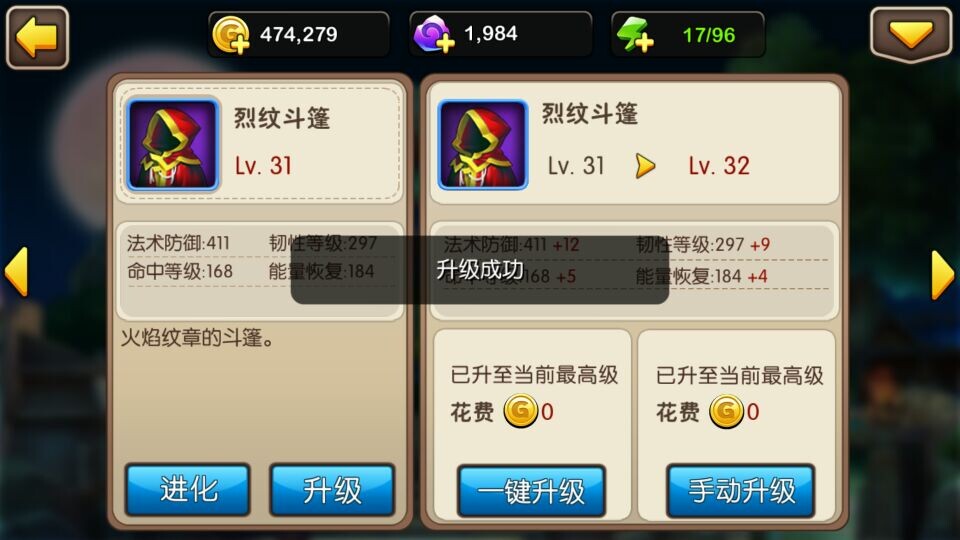
Task: Tap the 17/96 energy counter
Action: 709,35
